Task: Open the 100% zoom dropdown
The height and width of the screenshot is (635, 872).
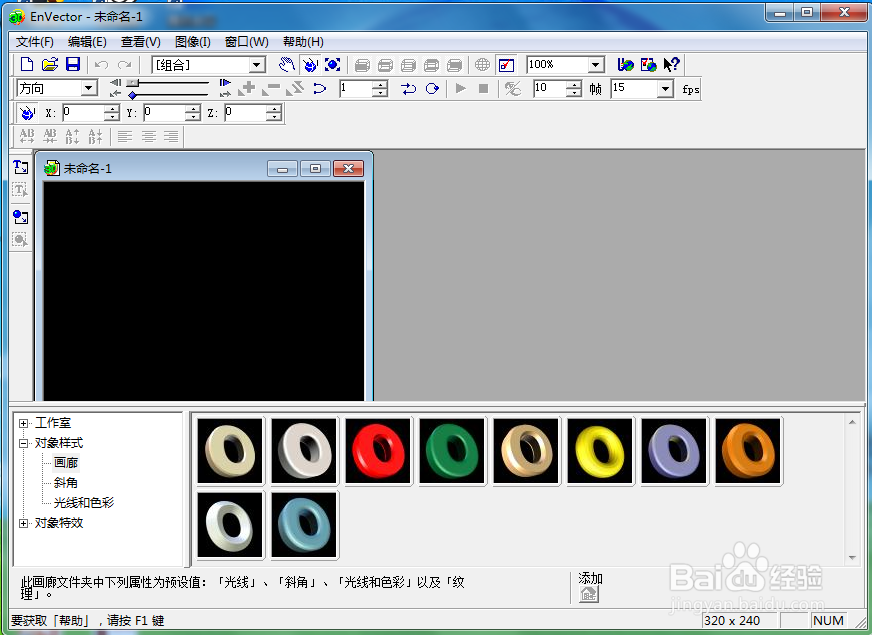Action: 596,65
